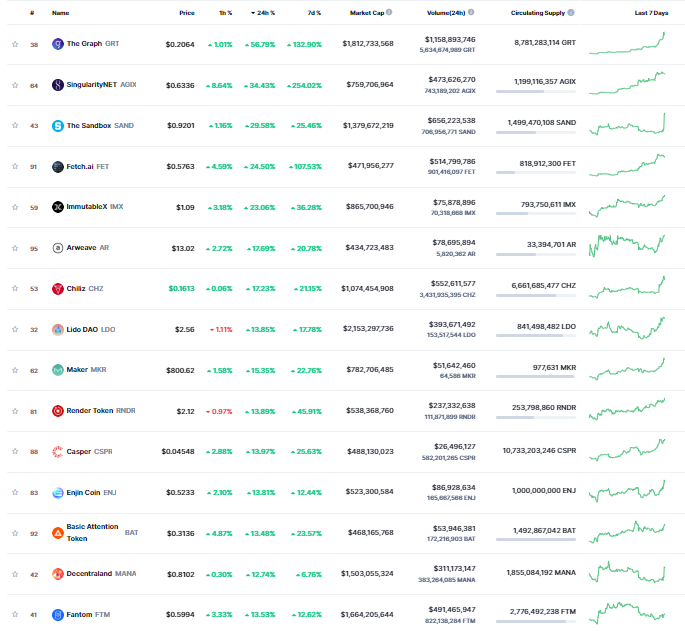Sort by 24h % column header

point(263,13)
